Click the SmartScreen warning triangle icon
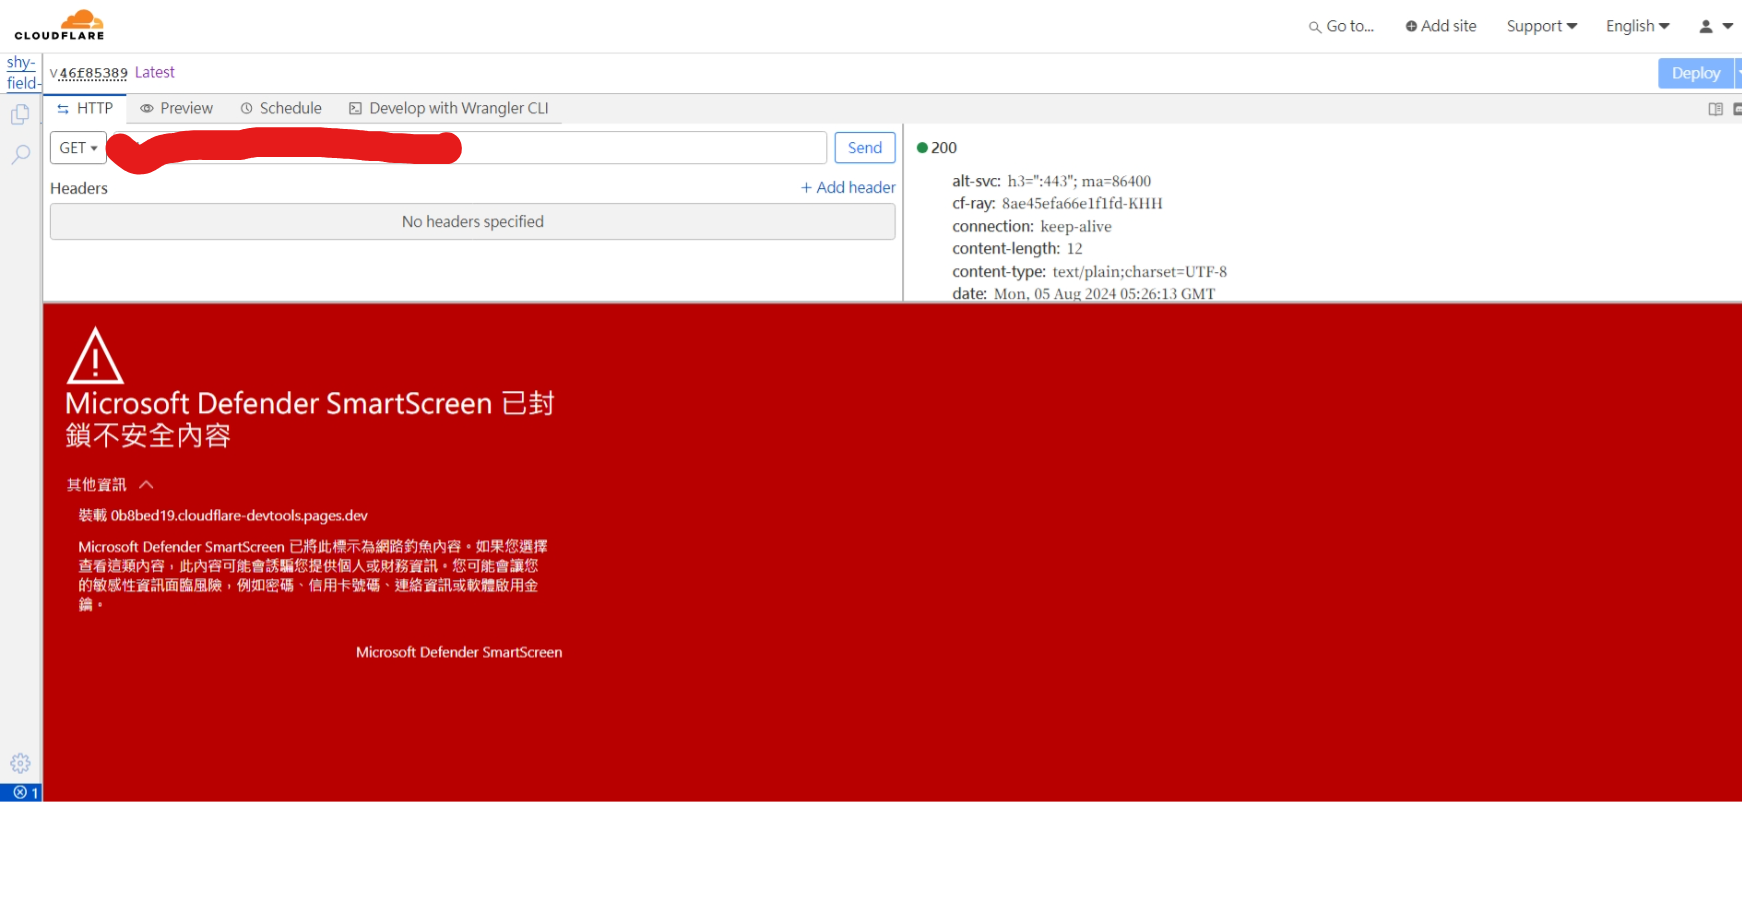Screen dimensions: 1742x905 [95, 357]
